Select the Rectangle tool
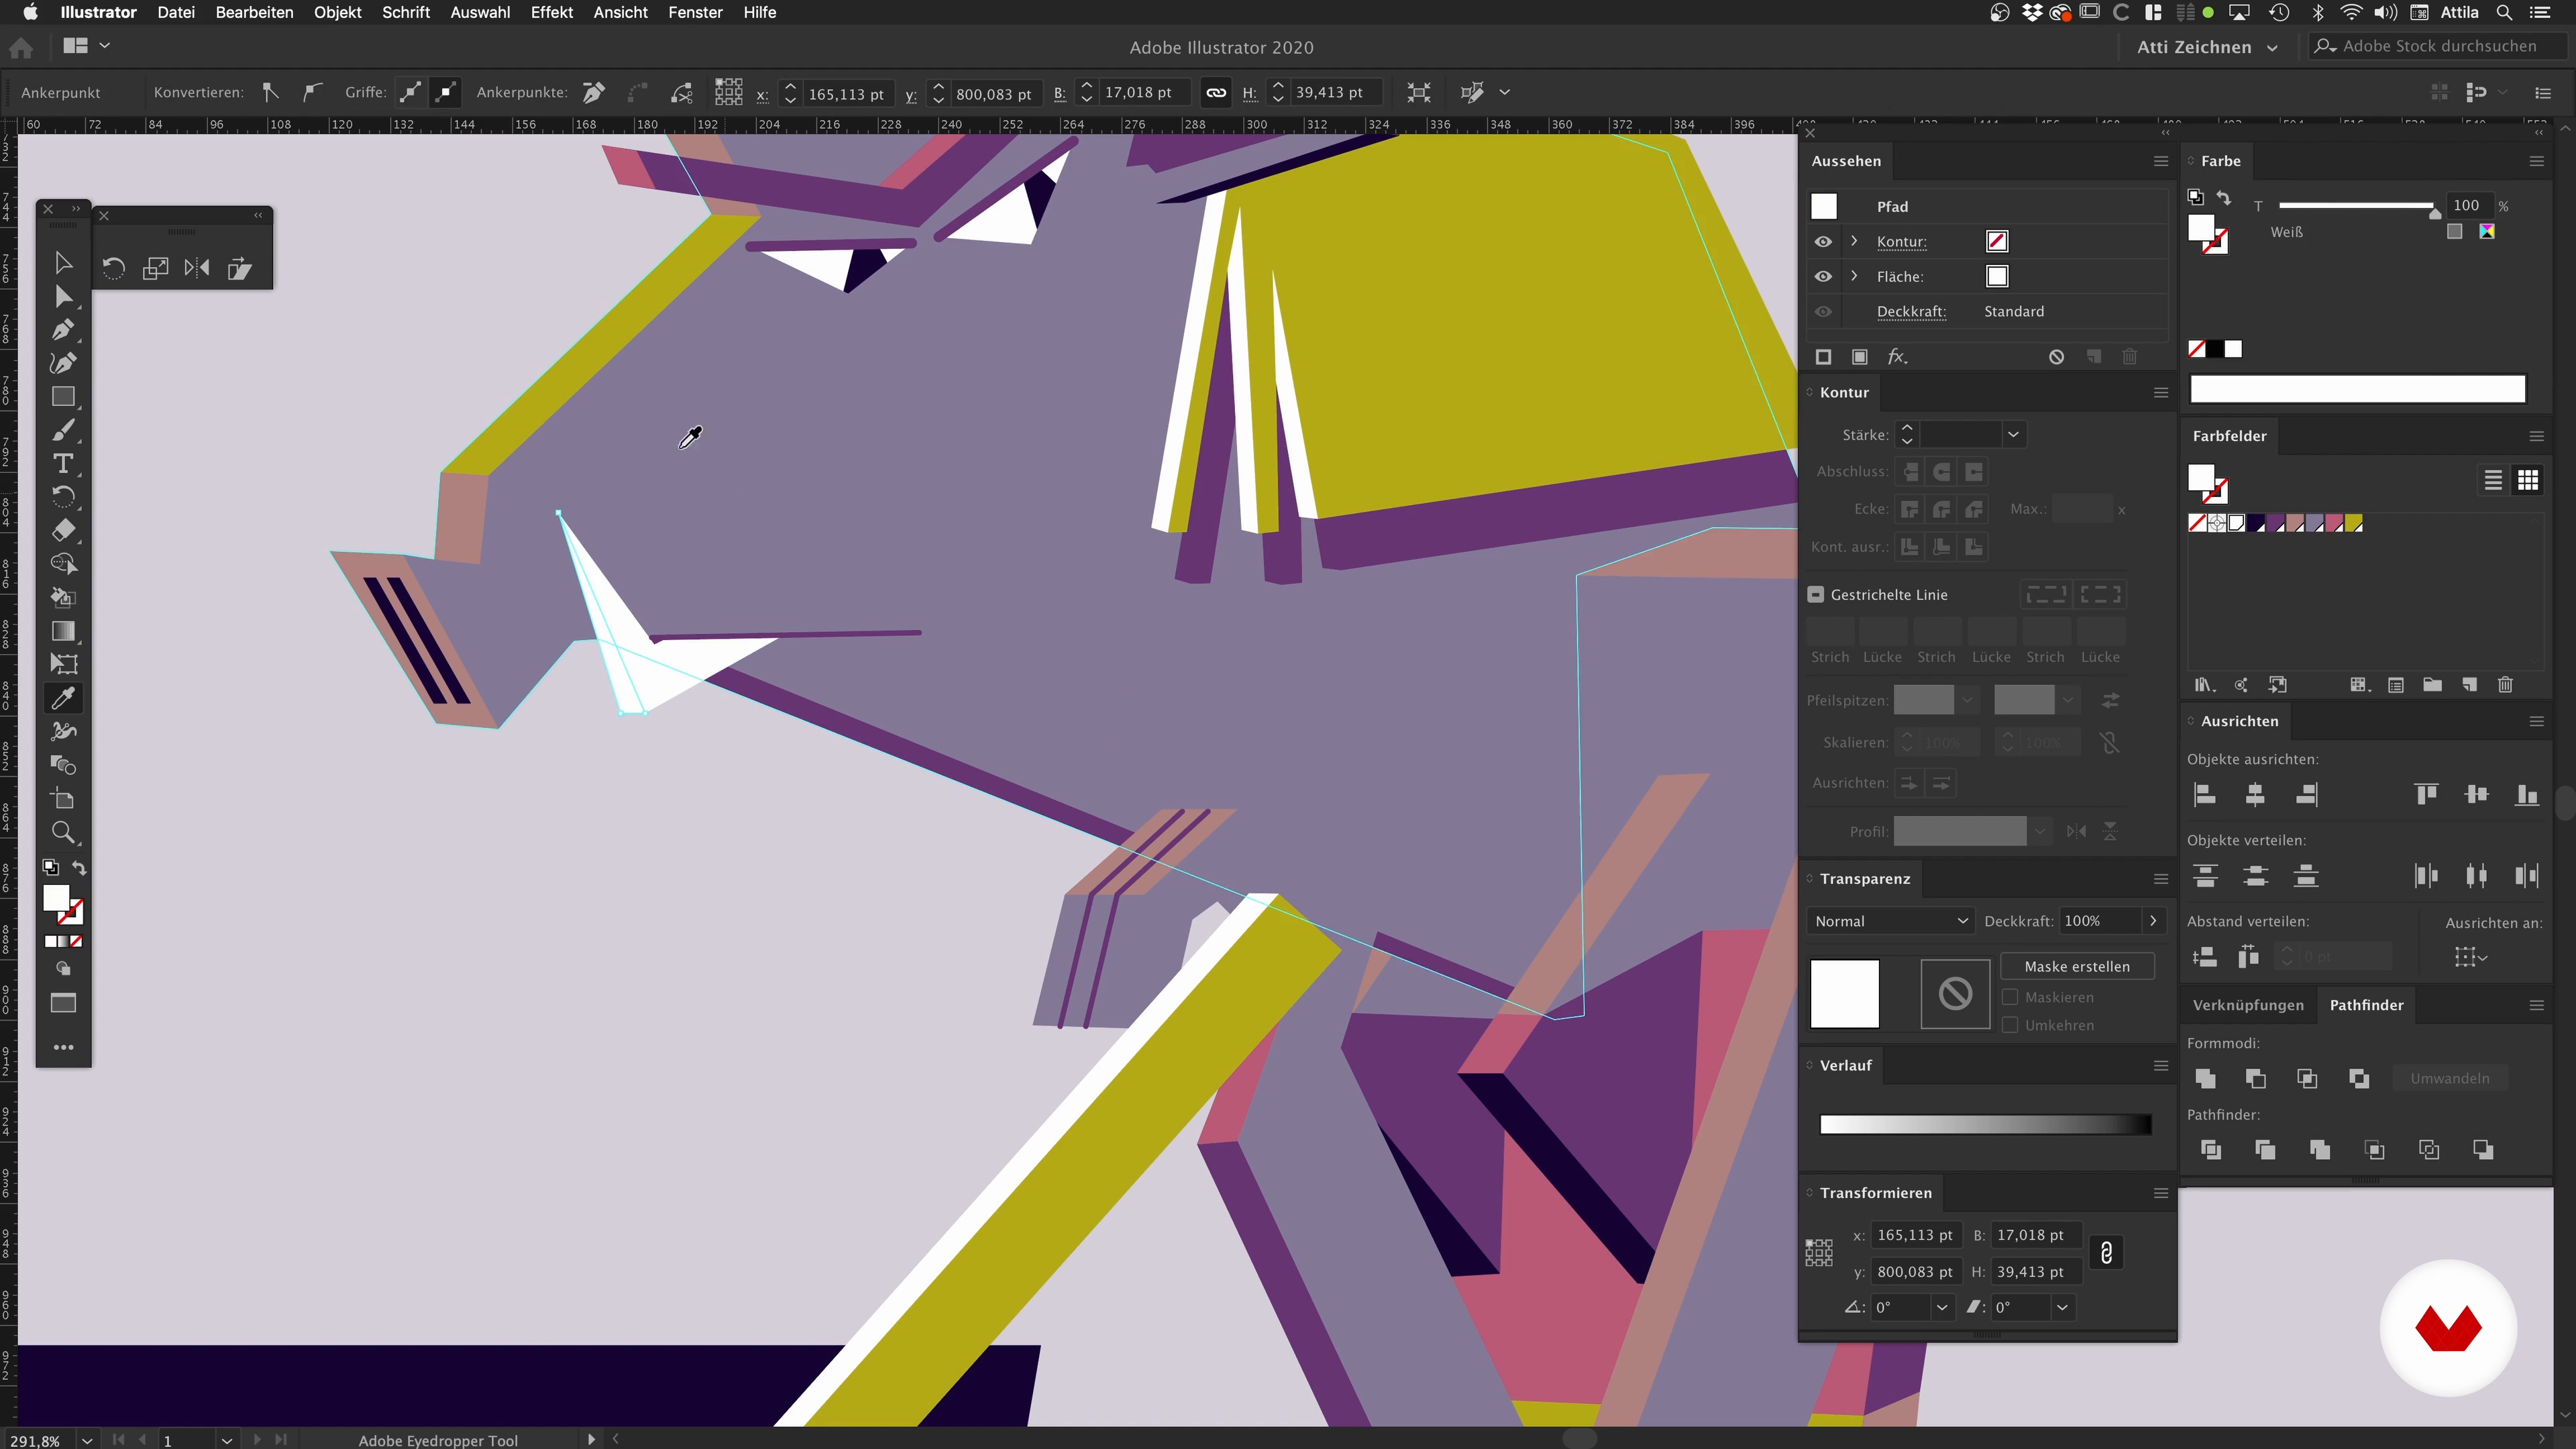The height and width of the screenshot is (1449, 2576). (x=63, y=396)
